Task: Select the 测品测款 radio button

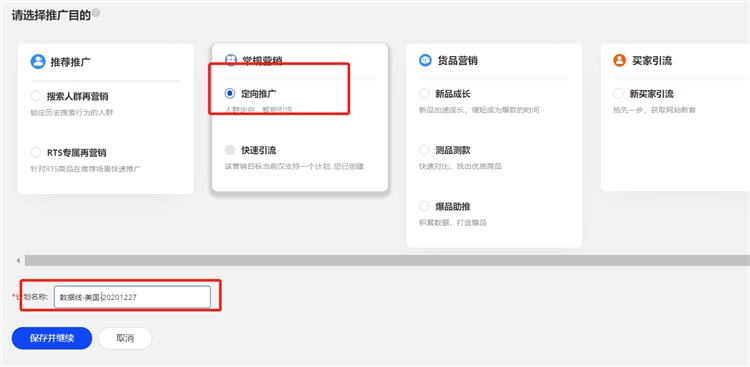Action: tap(424, 150)
